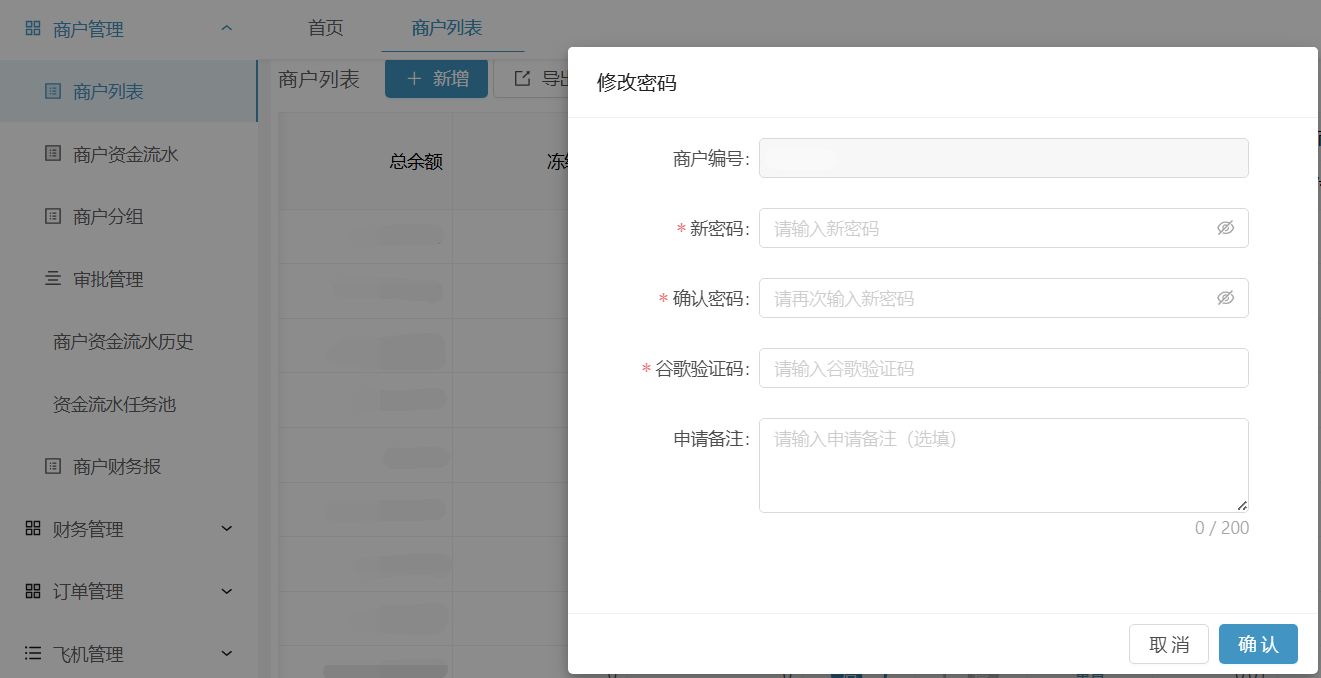Click inside the 谷歌验证码 input field
This screenshot has height=678, width=1321.
click(x=1003, y=368)
